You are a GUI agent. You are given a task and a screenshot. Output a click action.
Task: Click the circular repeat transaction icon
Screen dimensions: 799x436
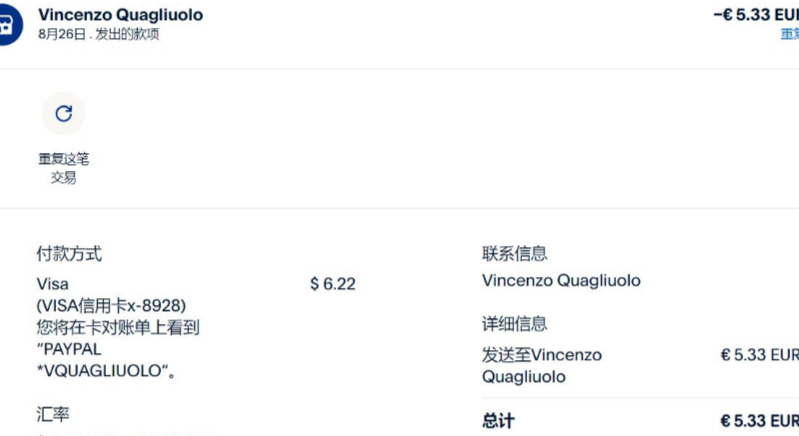tap(64, 114)
